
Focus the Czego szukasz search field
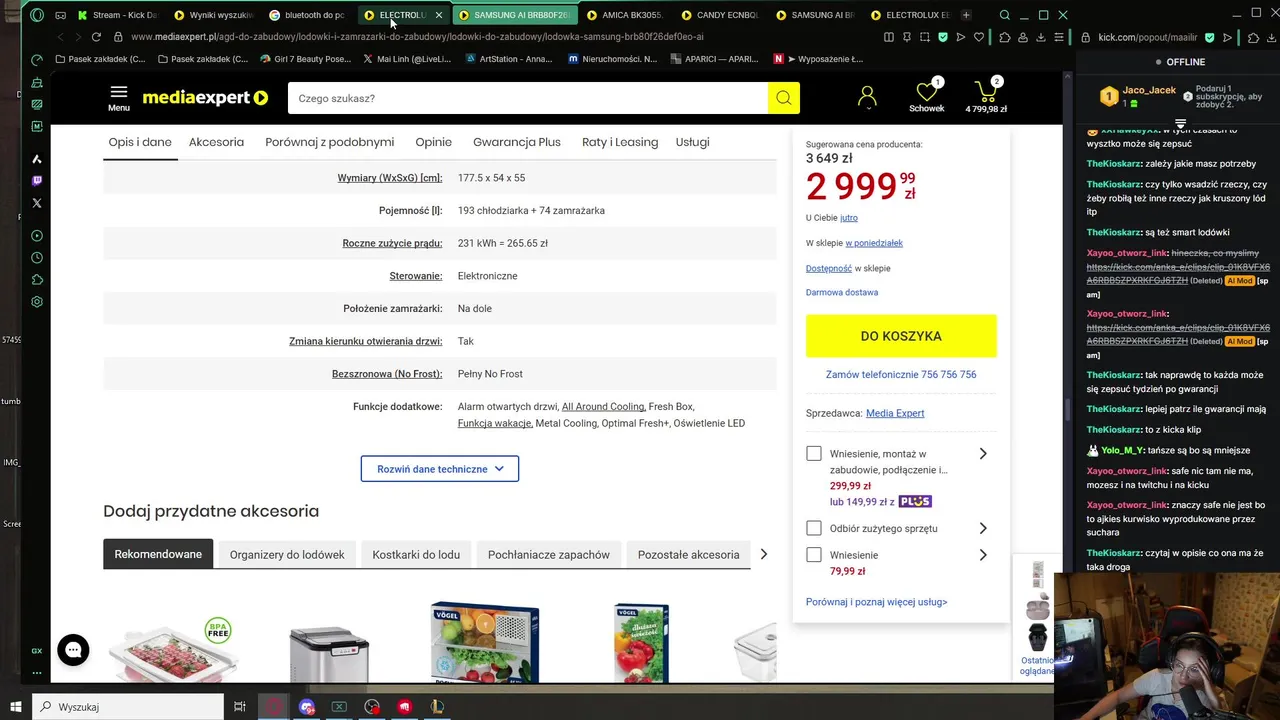(528, 98)
